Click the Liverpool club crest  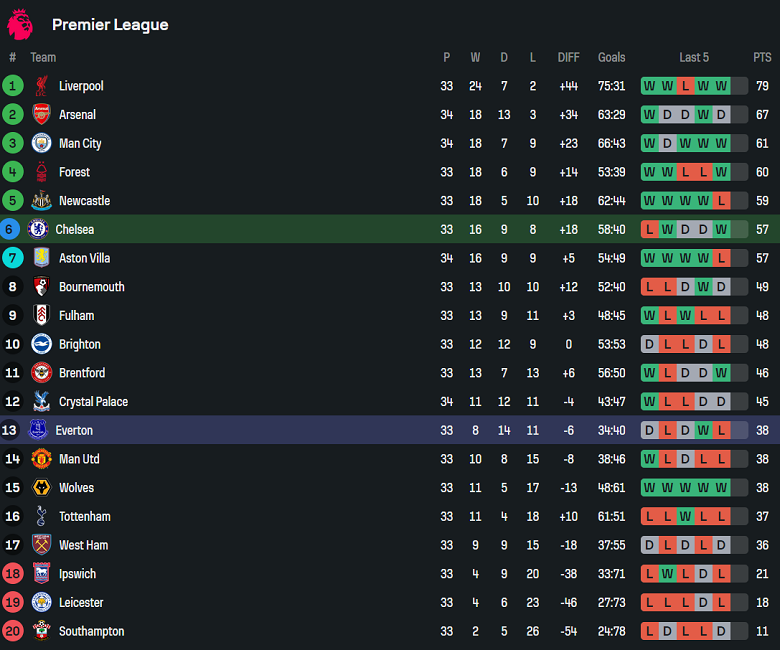(41, 86)
